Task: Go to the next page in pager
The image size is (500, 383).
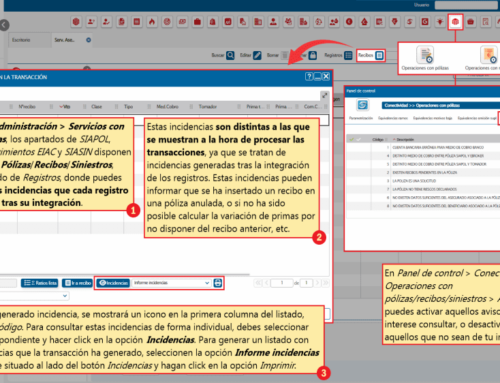Action: [x=318, y=283]
